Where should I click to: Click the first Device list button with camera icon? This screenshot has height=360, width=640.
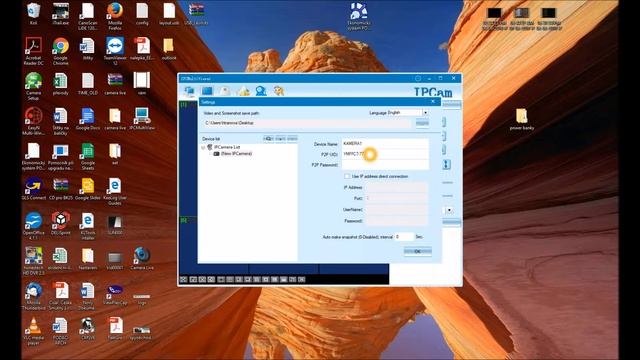[x=268, y=139]
